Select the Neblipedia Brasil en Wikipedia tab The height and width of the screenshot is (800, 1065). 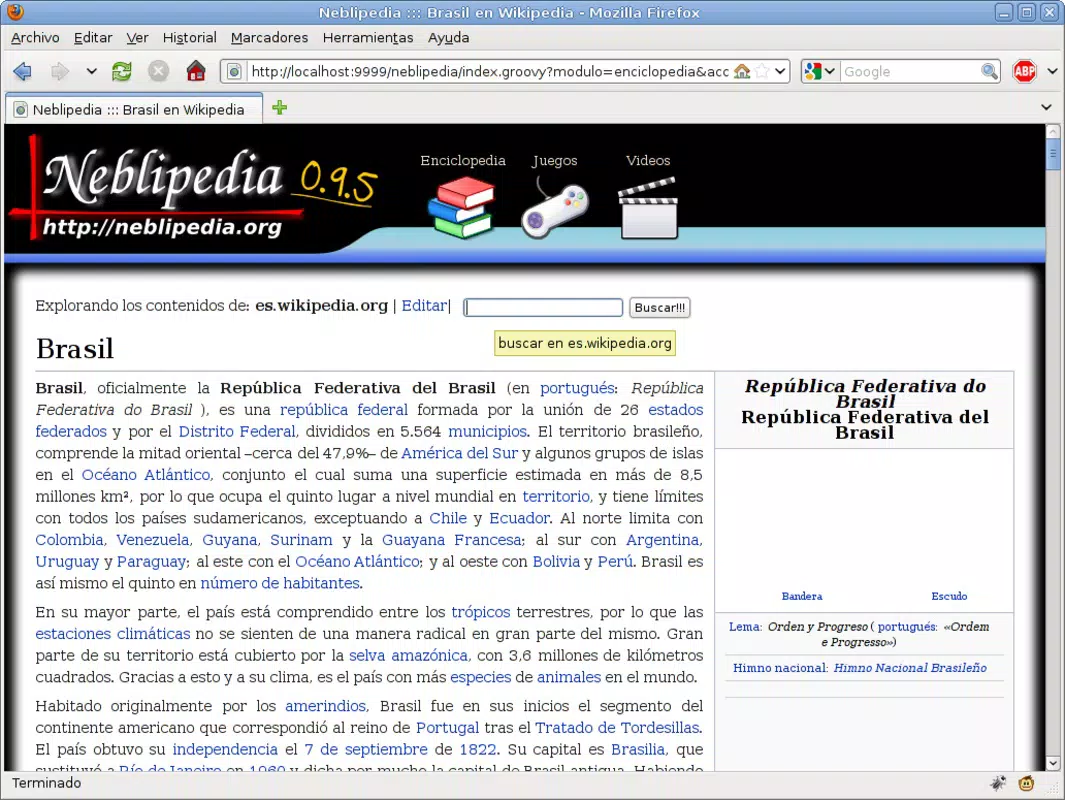(x=134, y=109)
